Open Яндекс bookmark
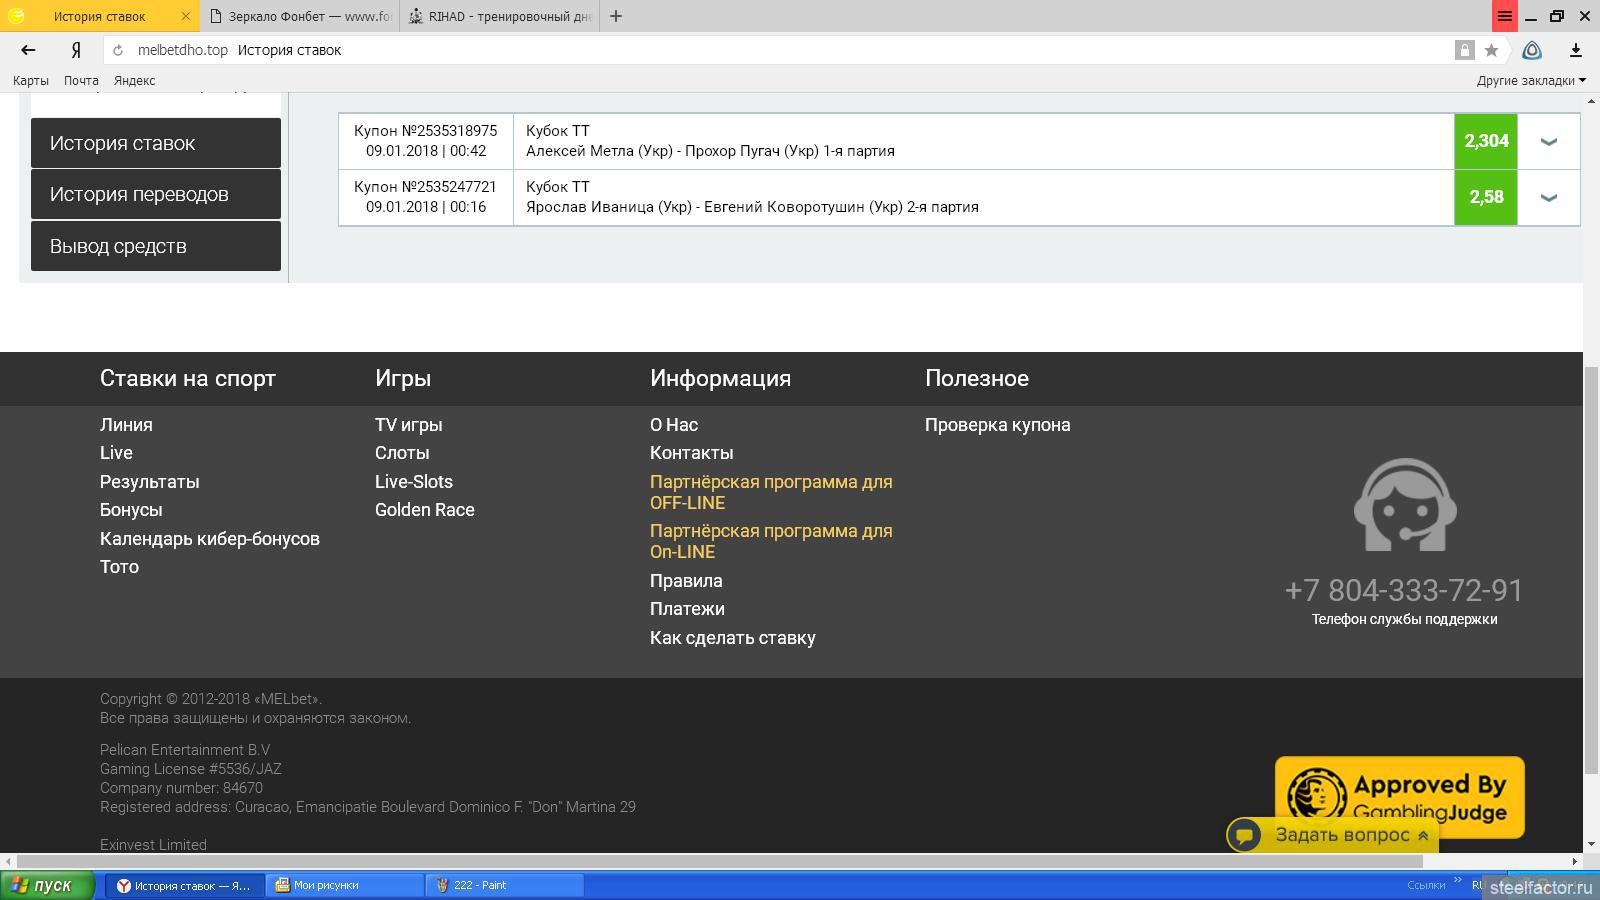Screen dimensions: 1600x900 tap(134, 80)
